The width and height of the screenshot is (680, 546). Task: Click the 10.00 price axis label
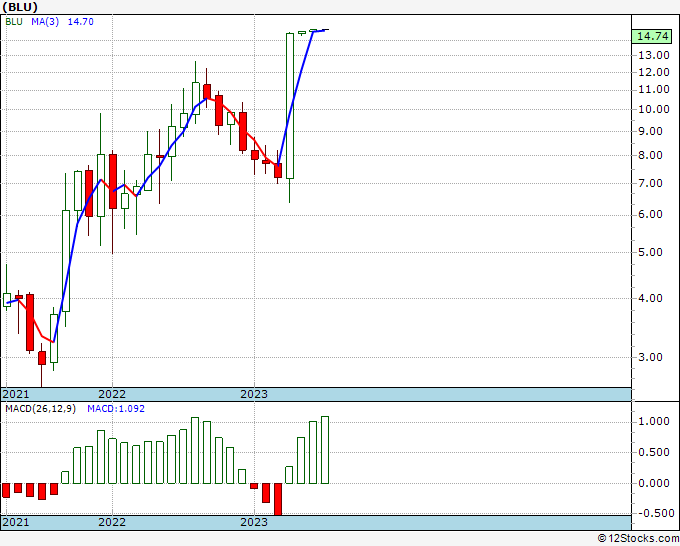pyautogui.click(x=654, y=109)
